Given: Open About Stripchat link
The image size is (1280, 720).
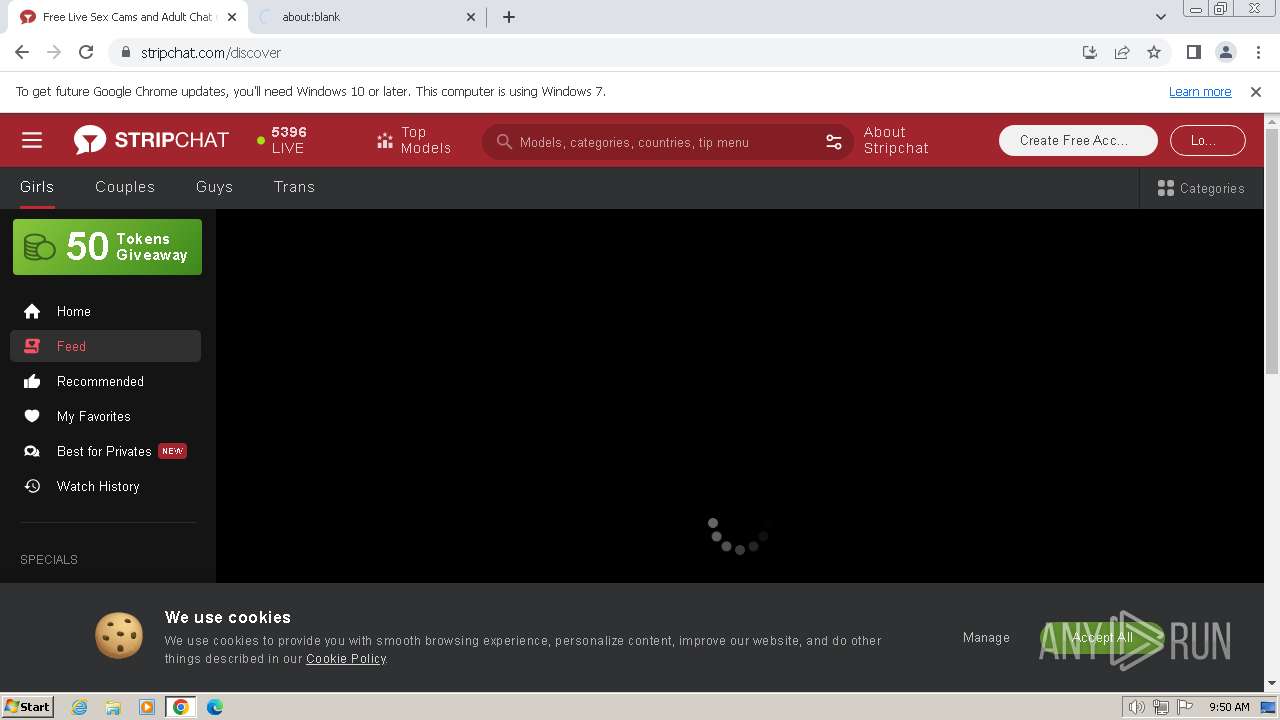Looking at the screenshot, I should (x=896, y=140).
